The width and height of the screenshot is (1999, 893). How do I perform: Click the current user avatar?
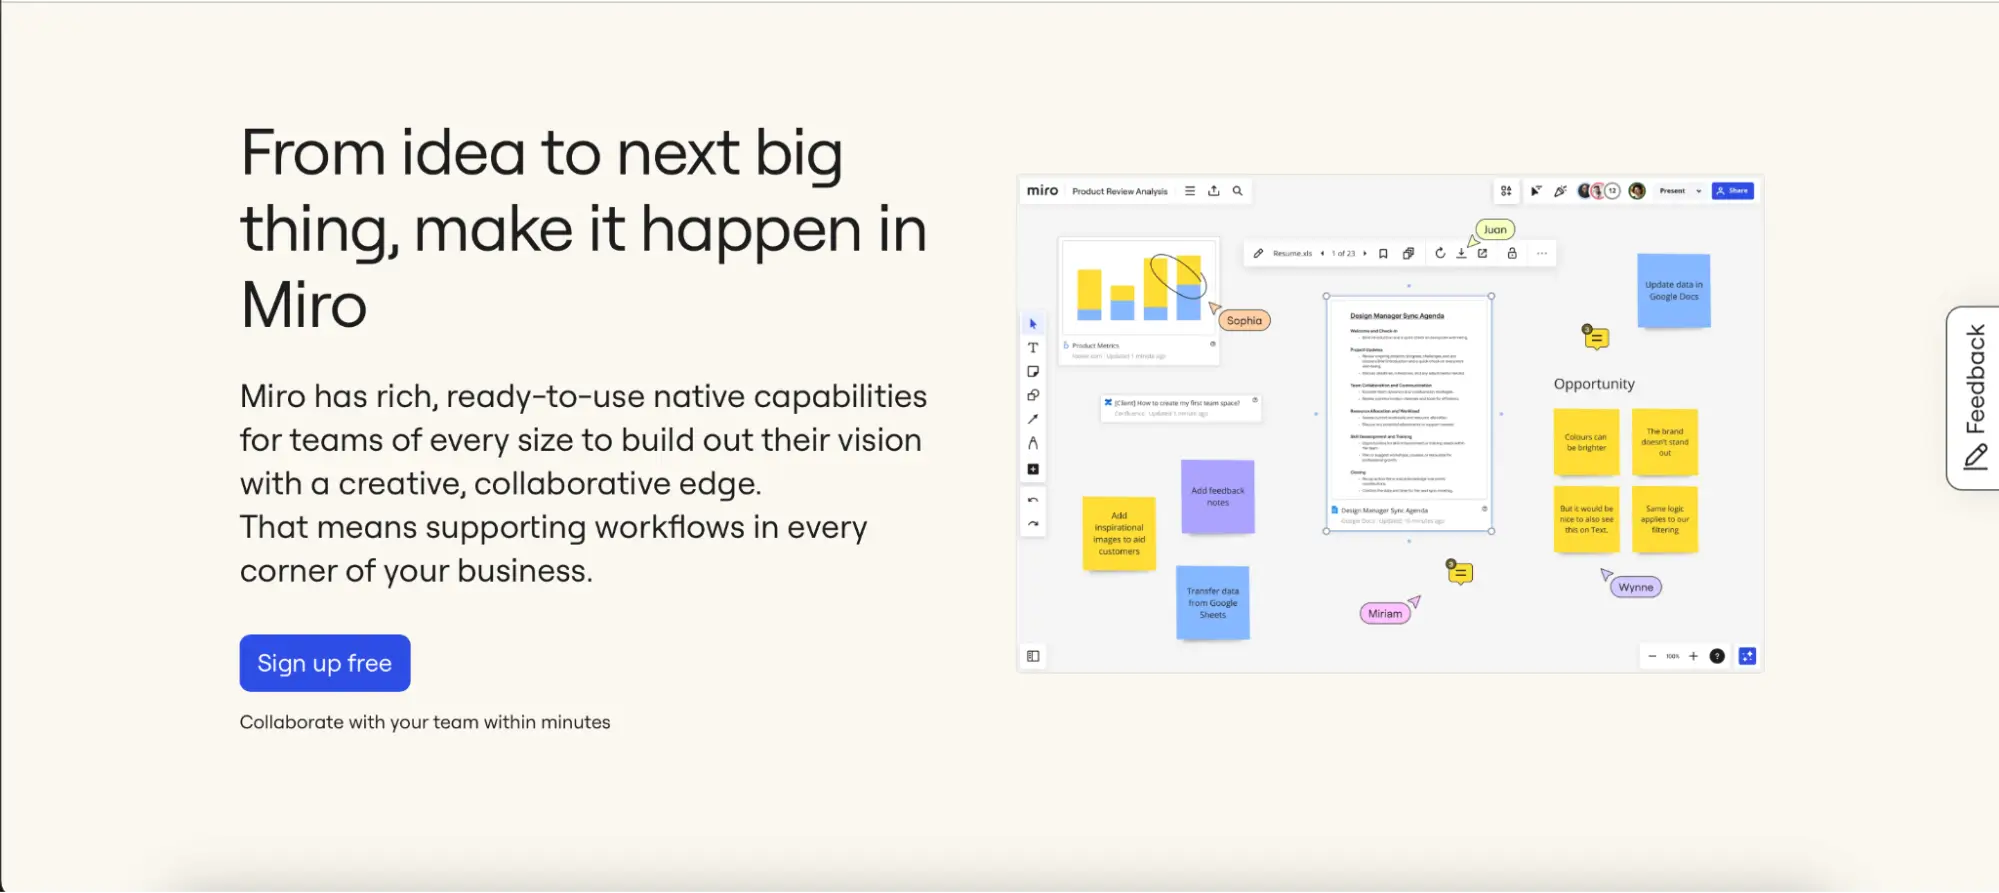[x=1637, y=191]
